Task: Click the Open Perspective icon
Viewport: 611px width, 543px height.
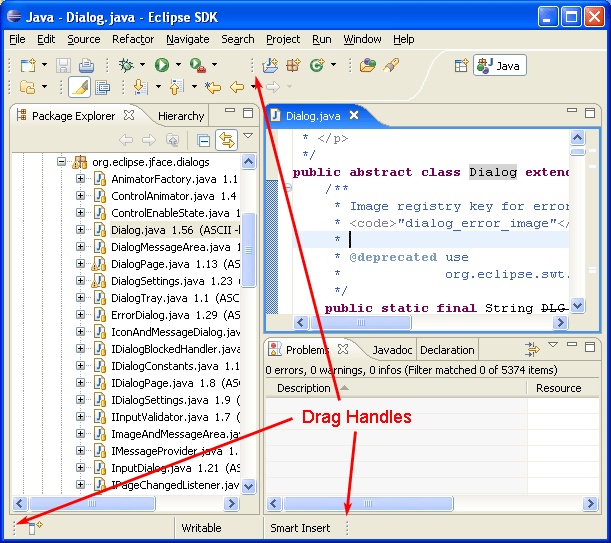Action: coord(461,65)
